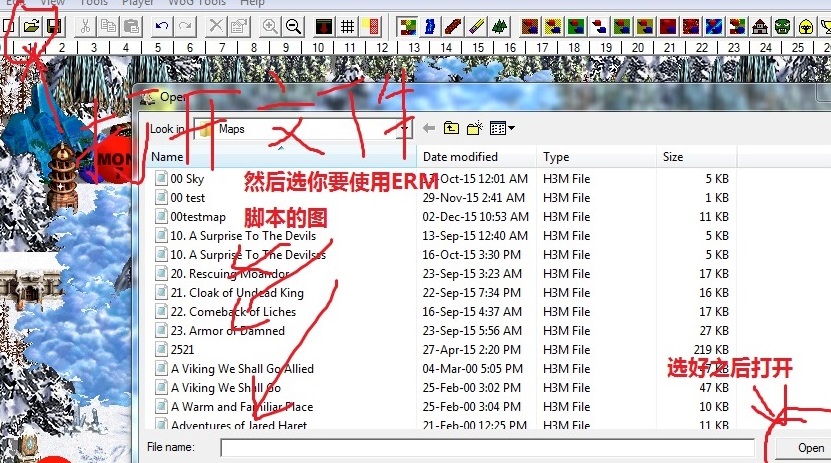Select the file 00testmap
This screenshot has height=463, width=831.
pos(198,217)
